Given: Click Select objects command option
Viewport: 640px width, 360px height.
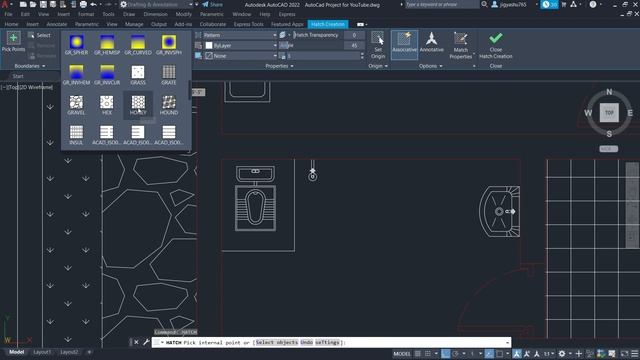Looking at the screenshot, I should [x=277, y=342].
